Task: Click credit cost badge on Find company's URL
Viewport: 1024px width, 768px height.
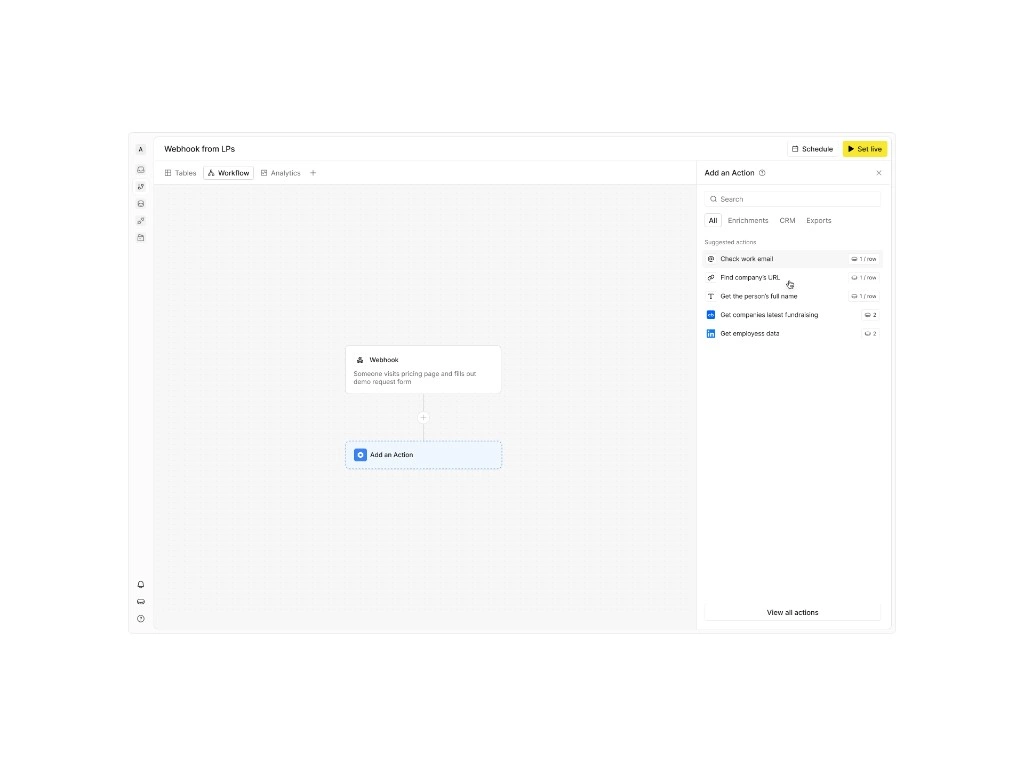Action: coord(863,278)
